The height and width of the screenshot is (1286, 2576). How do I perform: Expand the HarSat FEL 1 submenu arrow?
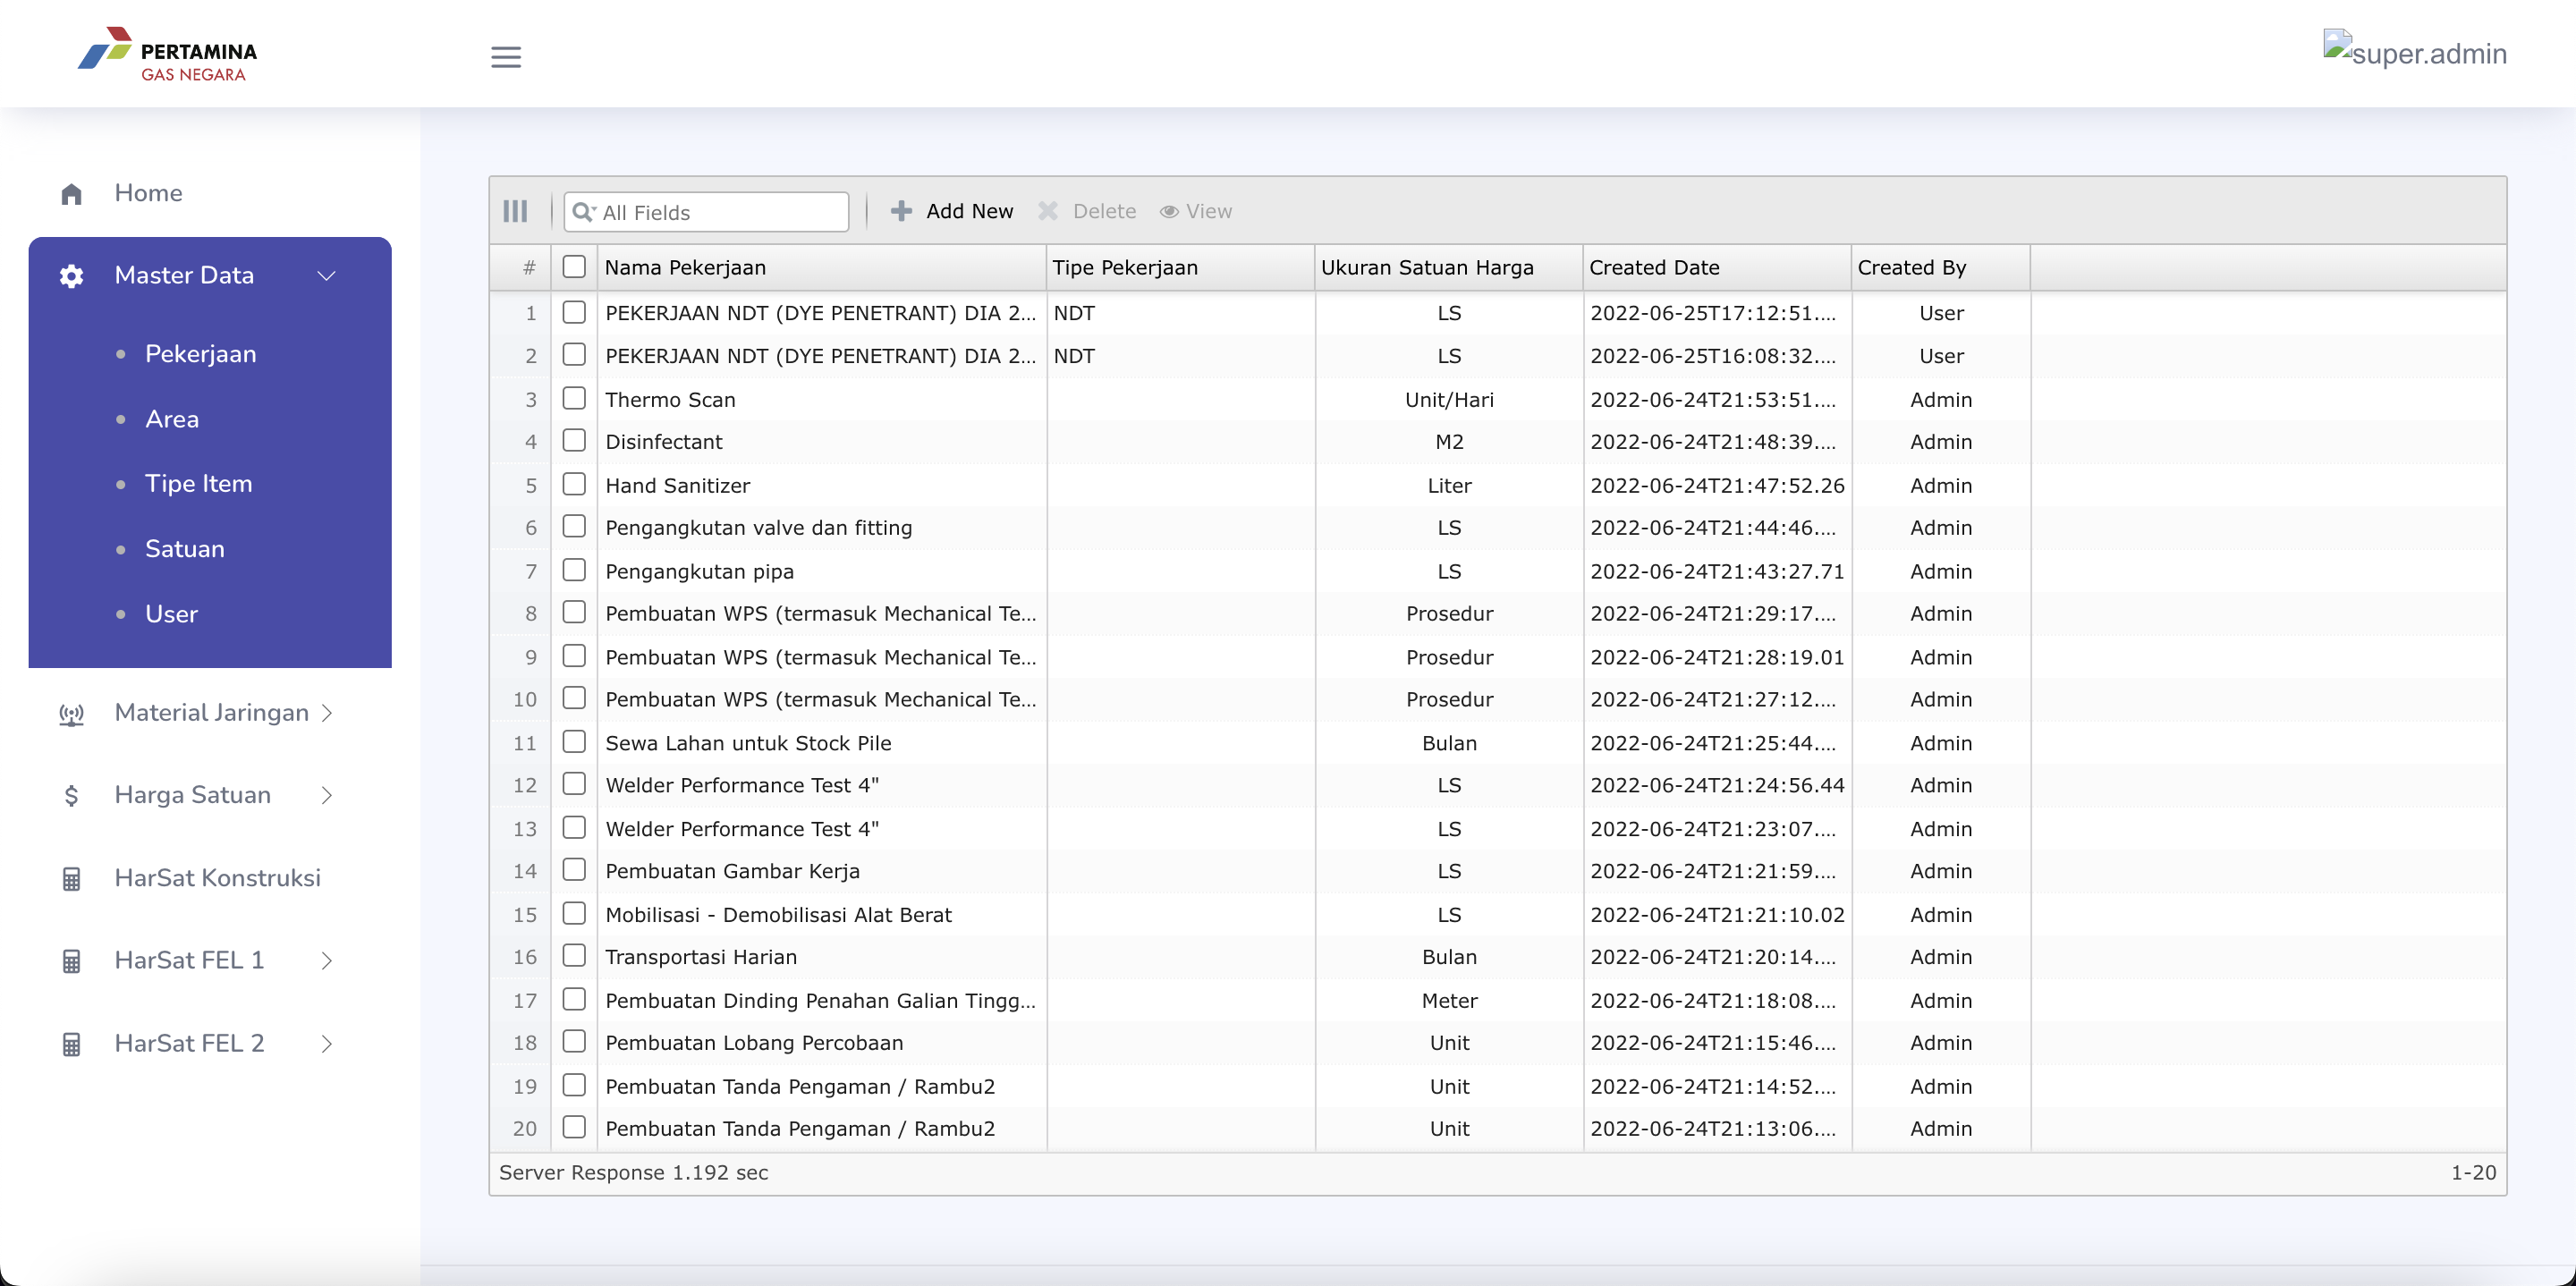[327, 961]
